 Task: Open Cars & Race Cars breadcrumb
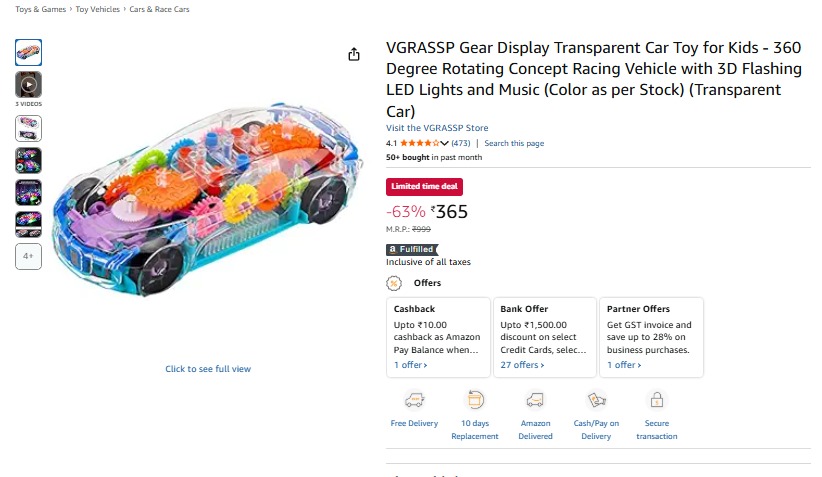click(160, 9)
